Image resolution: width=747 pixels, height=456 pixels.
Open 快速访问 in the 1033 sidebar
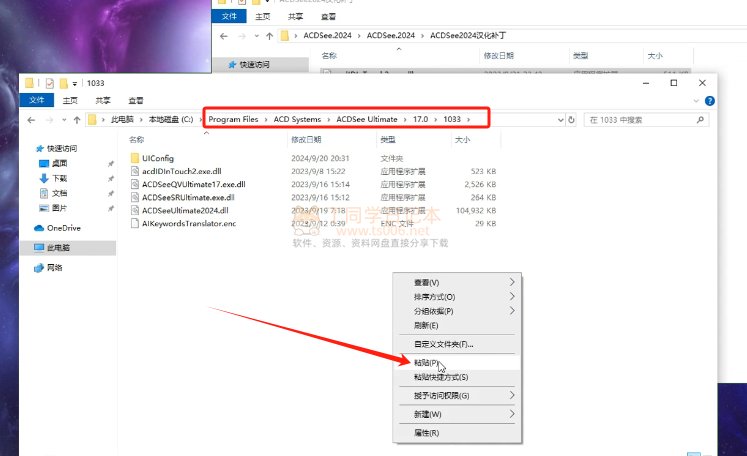point(61,148)
